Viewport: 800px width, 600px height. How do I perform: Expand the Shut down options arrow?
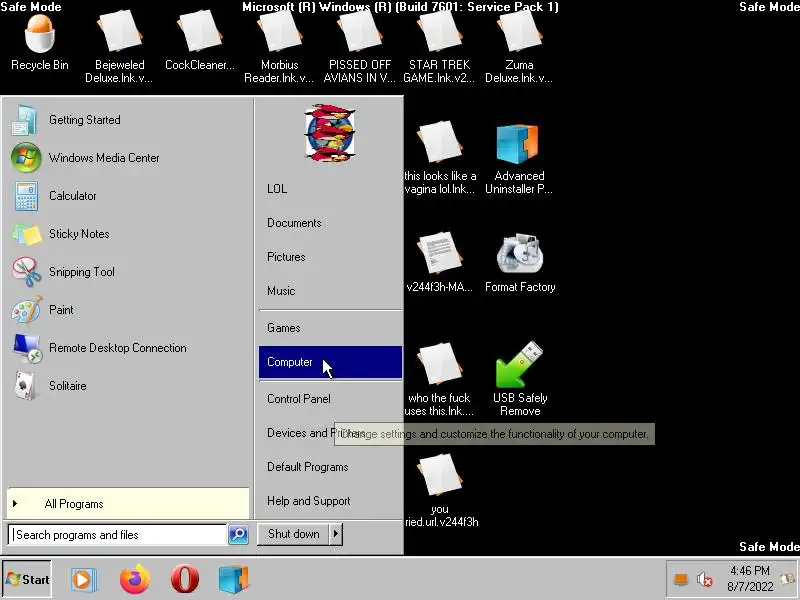pyautogui.click(x=336, y=534)
